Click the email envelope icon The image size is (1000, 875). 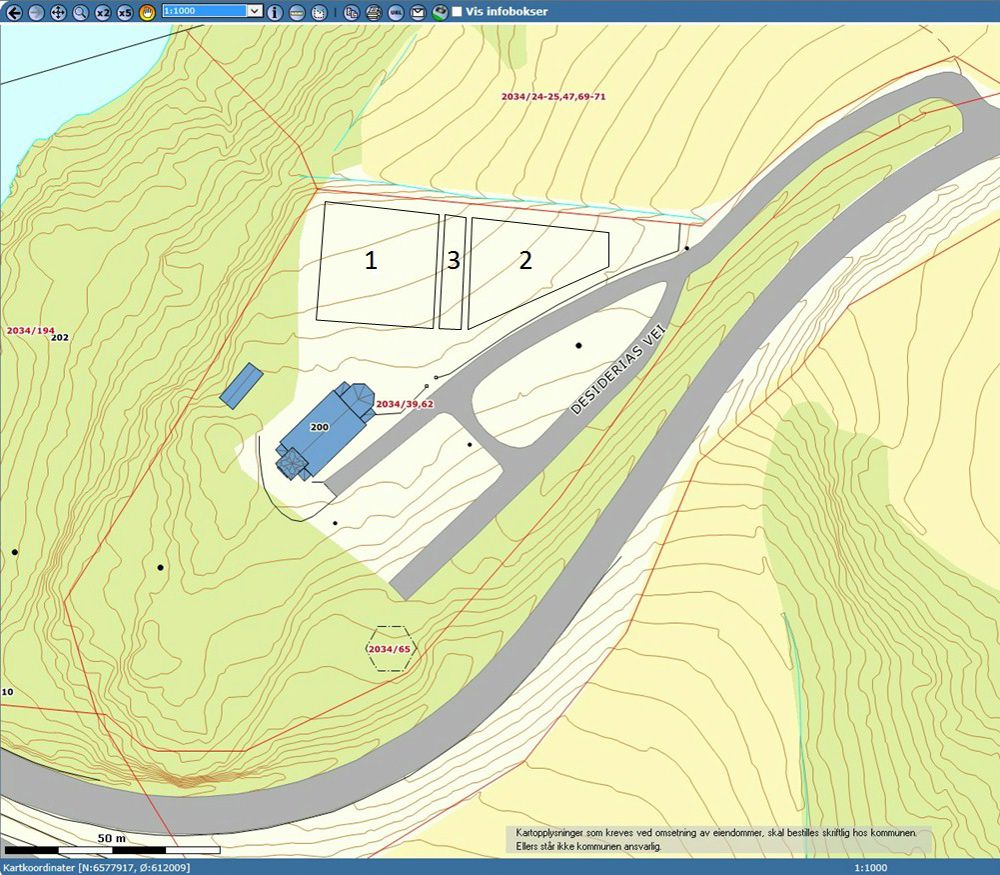tap(418, 12)
